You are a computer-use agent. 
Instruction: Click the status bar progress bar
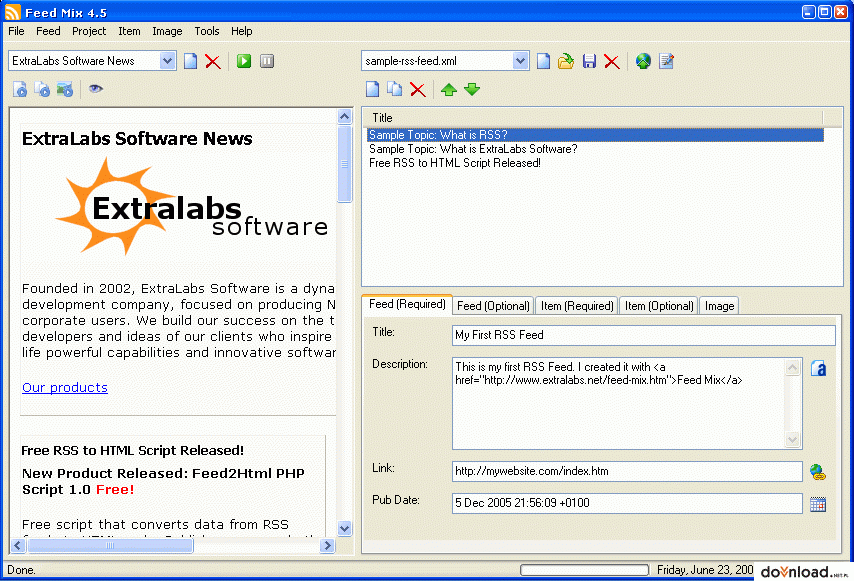[584, 570]
